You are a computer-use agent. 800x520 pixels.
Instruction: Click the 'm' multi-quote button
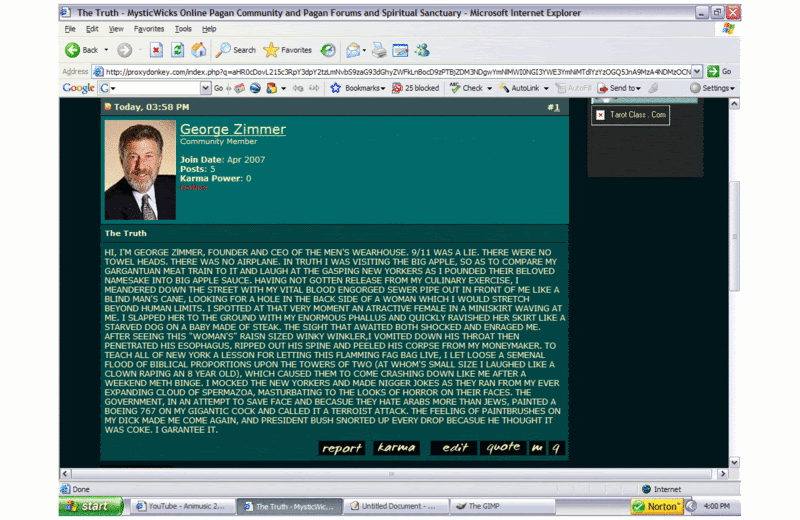[537, 448]
